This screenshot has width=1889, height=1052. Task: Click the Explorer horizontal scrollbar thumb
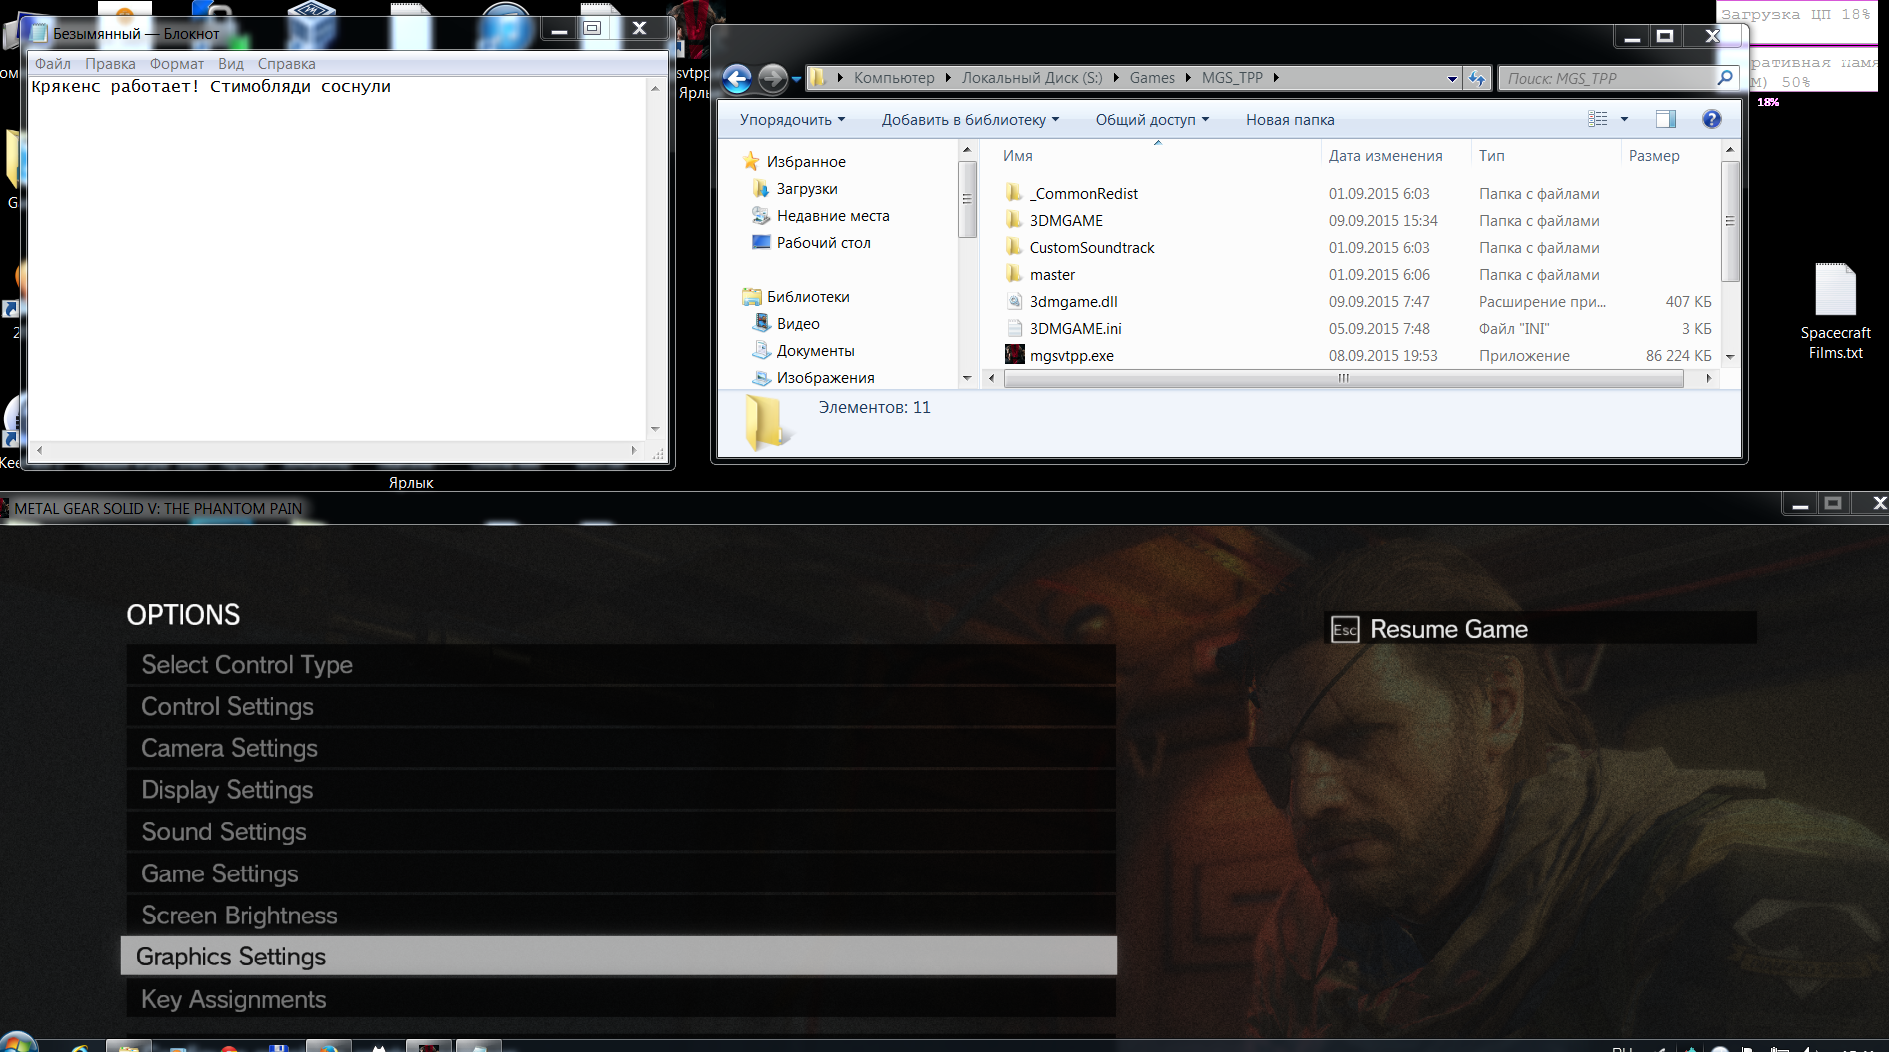click(1343, 378)
